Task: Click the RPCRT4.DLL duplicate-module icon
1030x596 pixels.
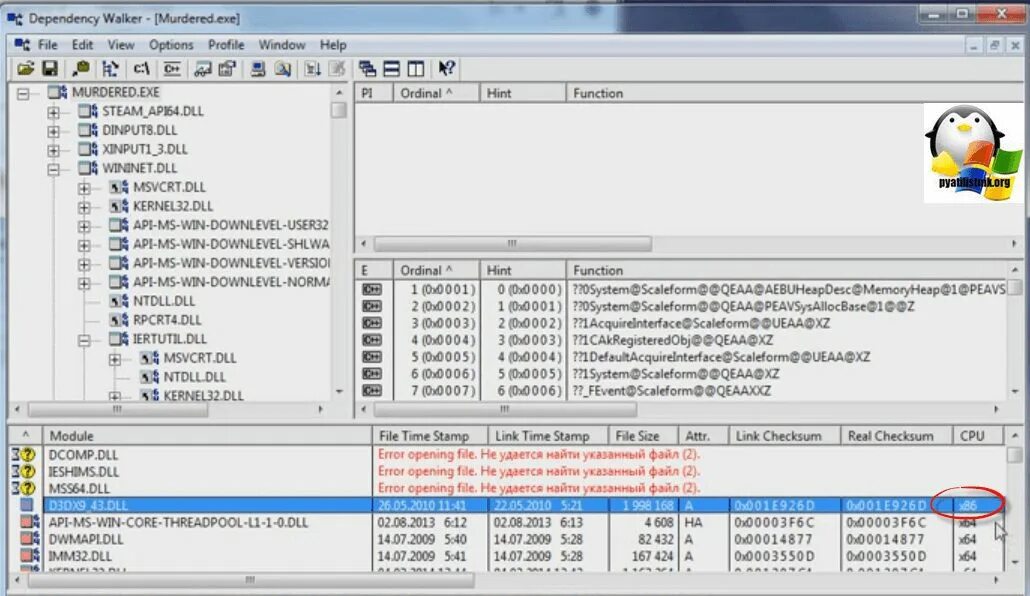Action: (119, 320)
